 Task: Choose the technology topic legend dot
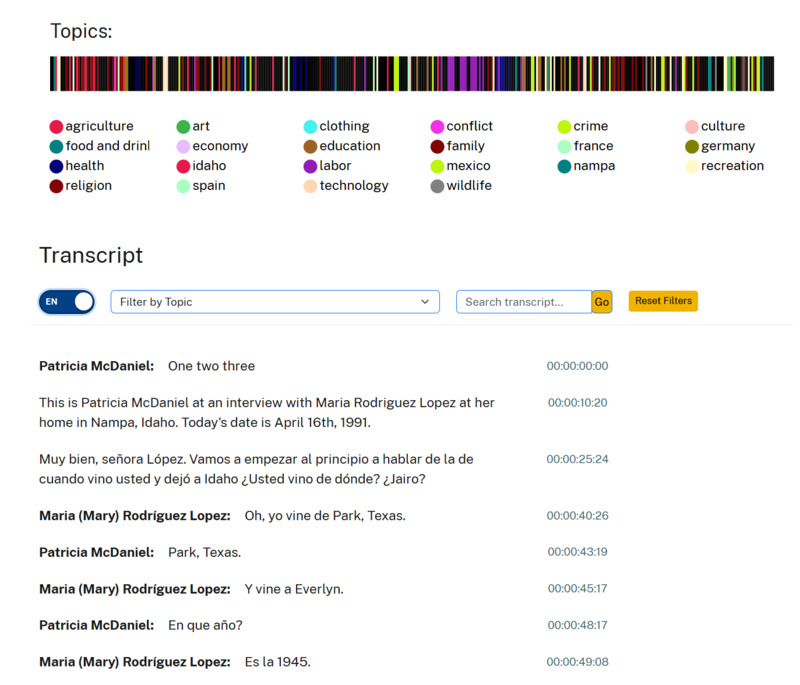coord(310,186)
